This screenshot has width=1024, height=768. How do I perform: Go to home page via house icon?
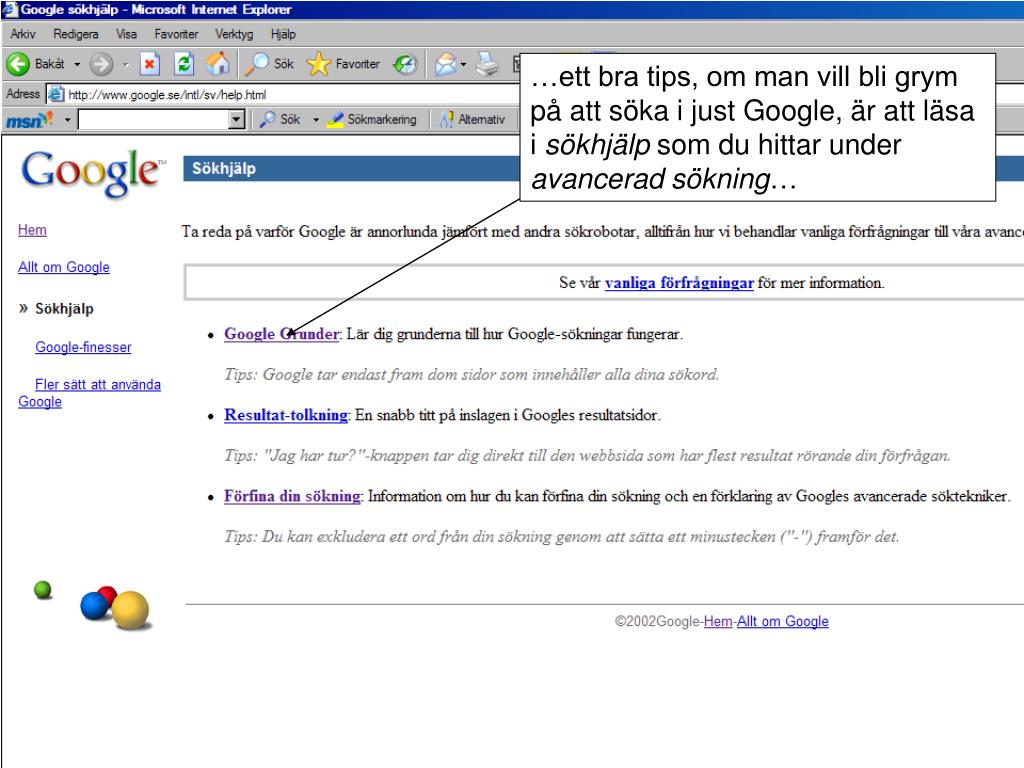tap(218, 64)
